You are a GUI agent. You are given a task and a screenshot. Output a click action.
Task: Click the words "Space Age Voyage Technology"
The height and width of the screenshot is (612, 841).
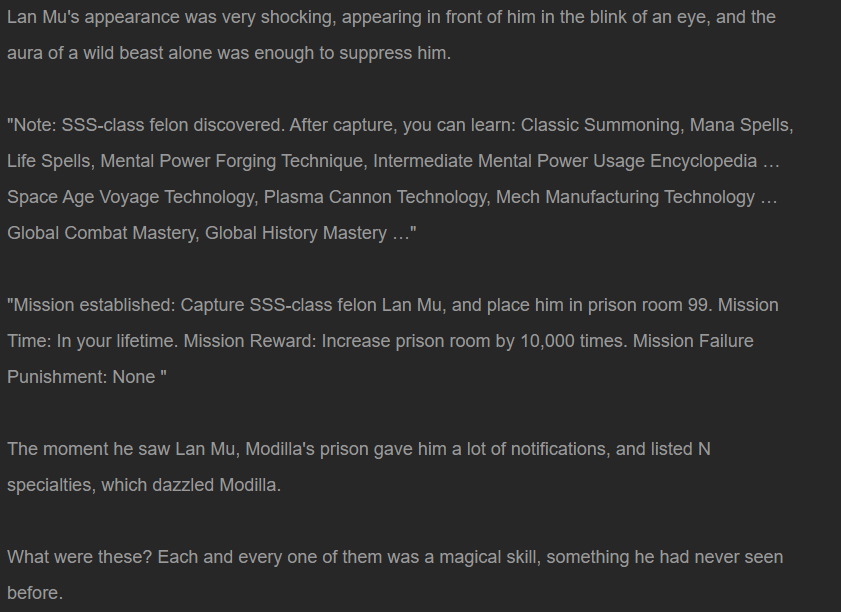point(130,197)
